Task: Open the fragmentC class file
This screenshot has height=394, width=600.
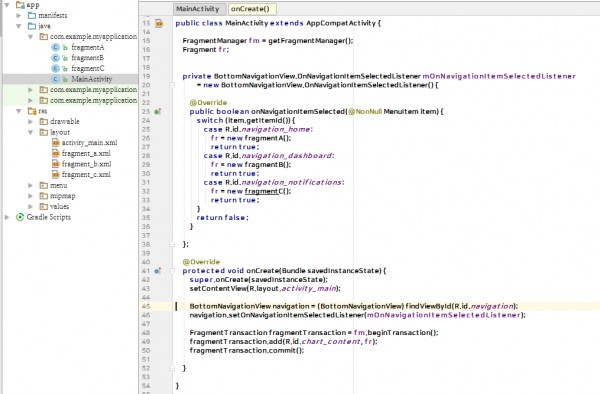Action: (88, 68)
